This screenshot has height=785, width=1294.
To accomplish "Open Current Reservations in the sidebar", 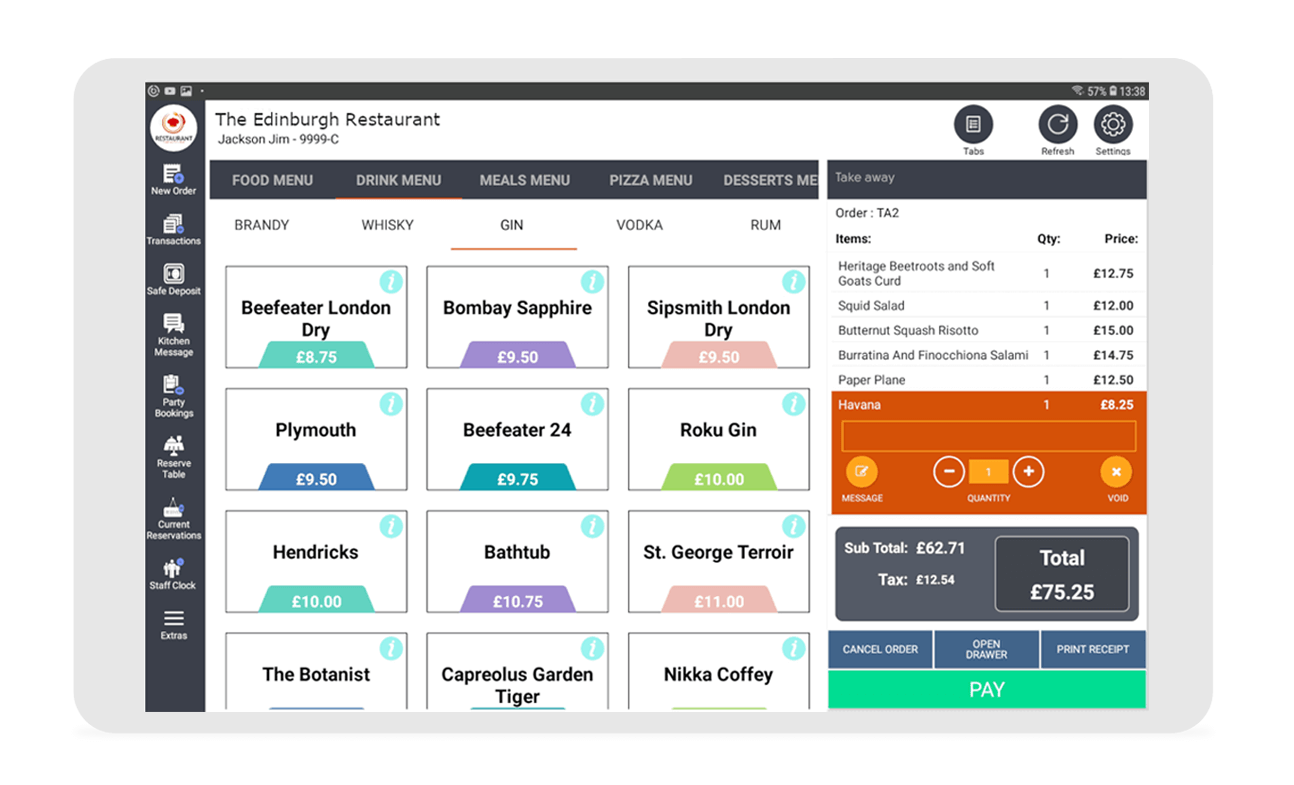I will tap(174, 518).
